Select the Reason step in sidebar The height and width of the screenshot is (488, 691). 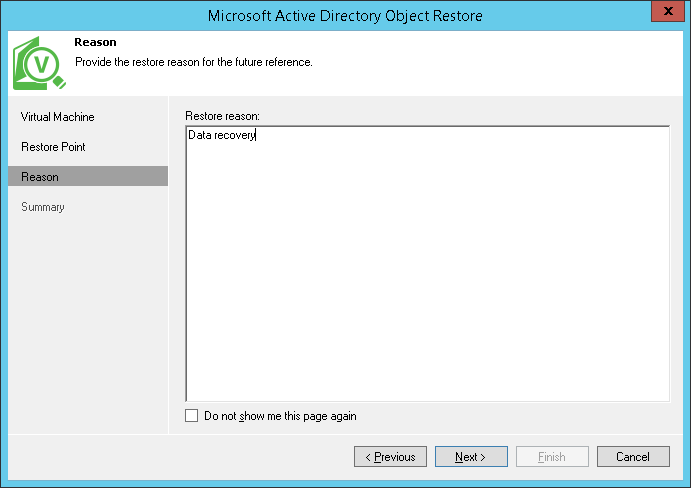(40, 177)
